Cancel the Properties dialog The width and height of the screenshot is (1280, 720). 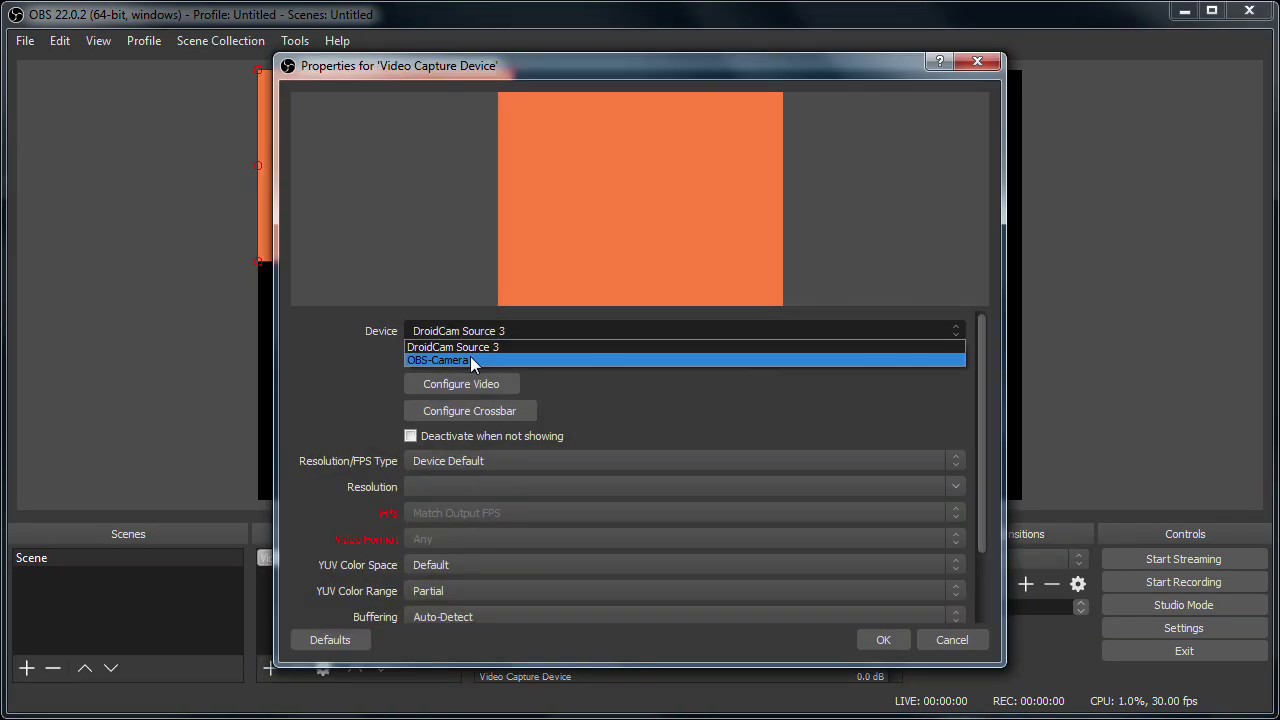click(x=952, y=640)
